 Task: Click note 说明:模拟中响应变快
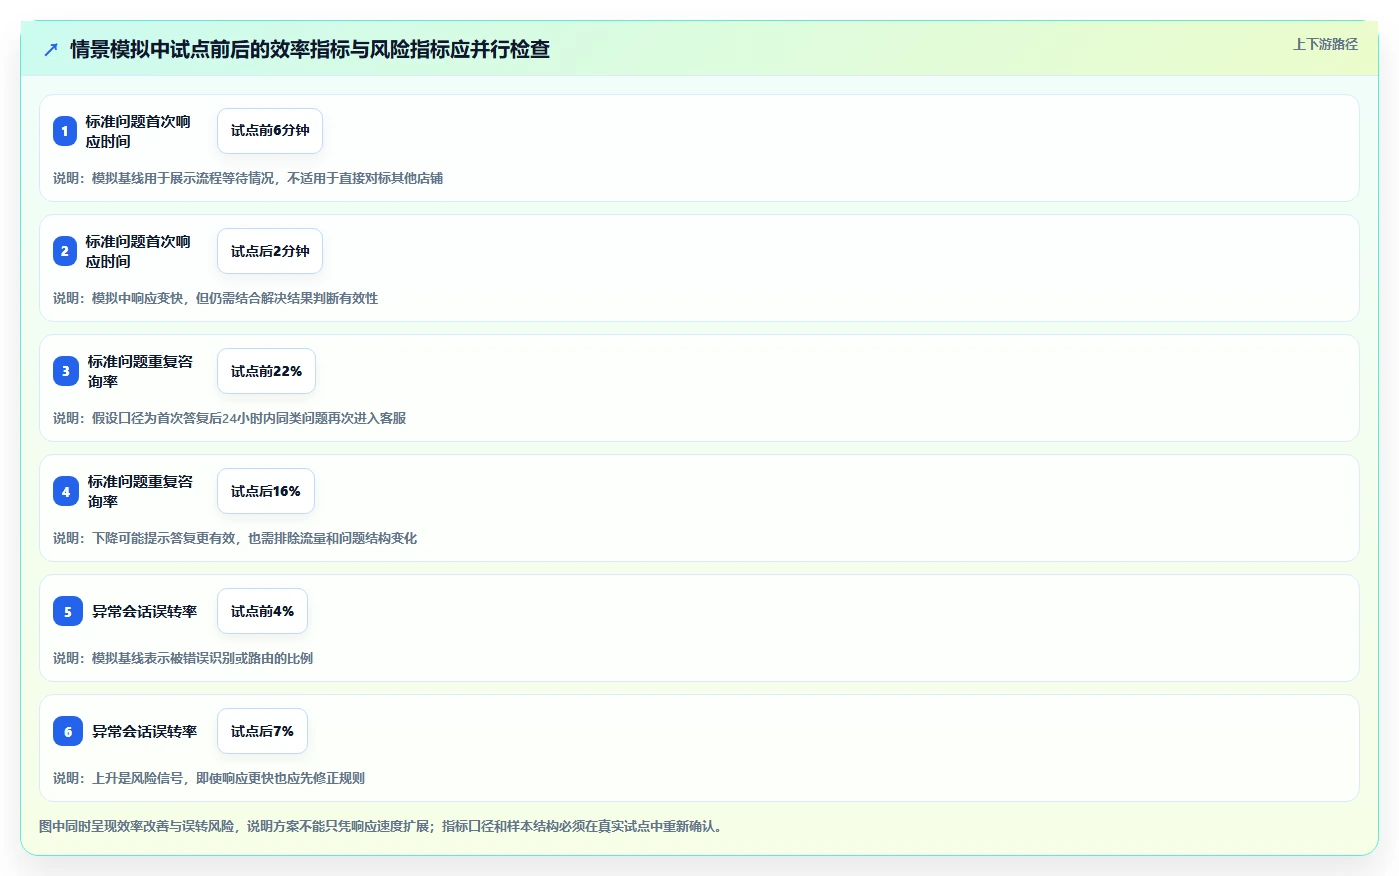point(216,298)
